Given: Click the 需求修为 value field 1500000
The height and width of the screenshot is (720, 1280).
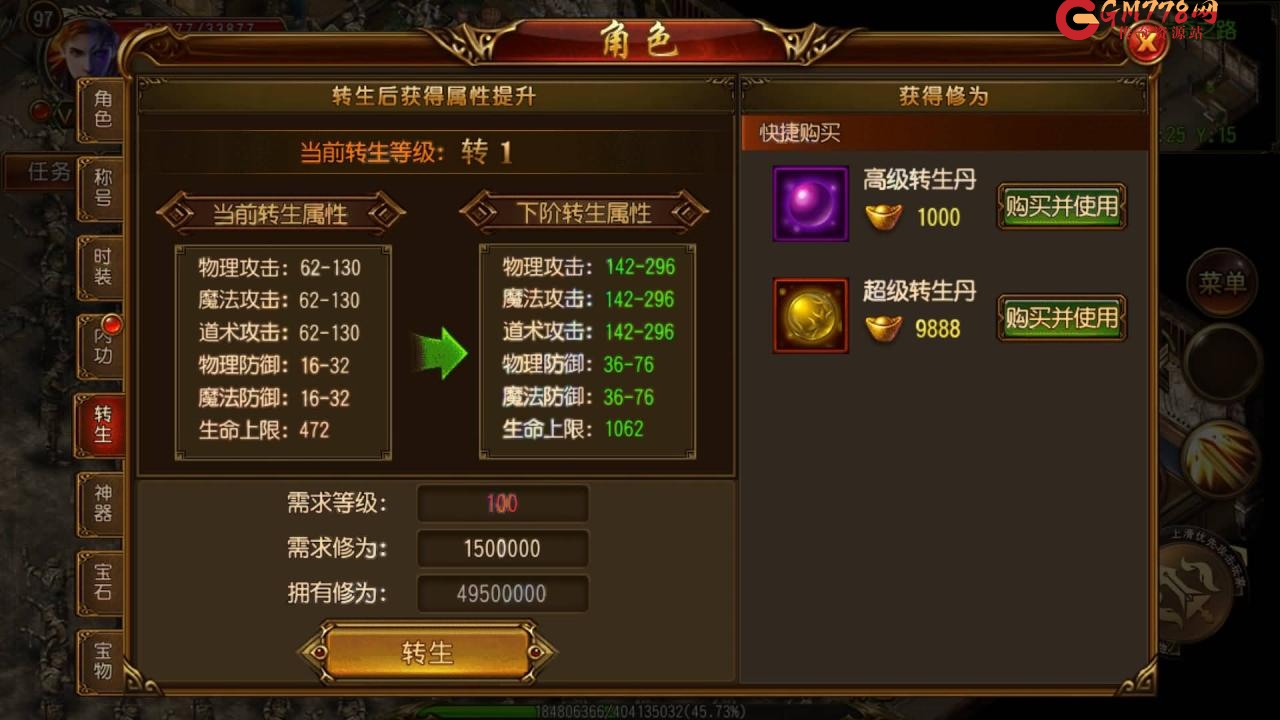Looking at the screenshot, I should click(502, 549).
